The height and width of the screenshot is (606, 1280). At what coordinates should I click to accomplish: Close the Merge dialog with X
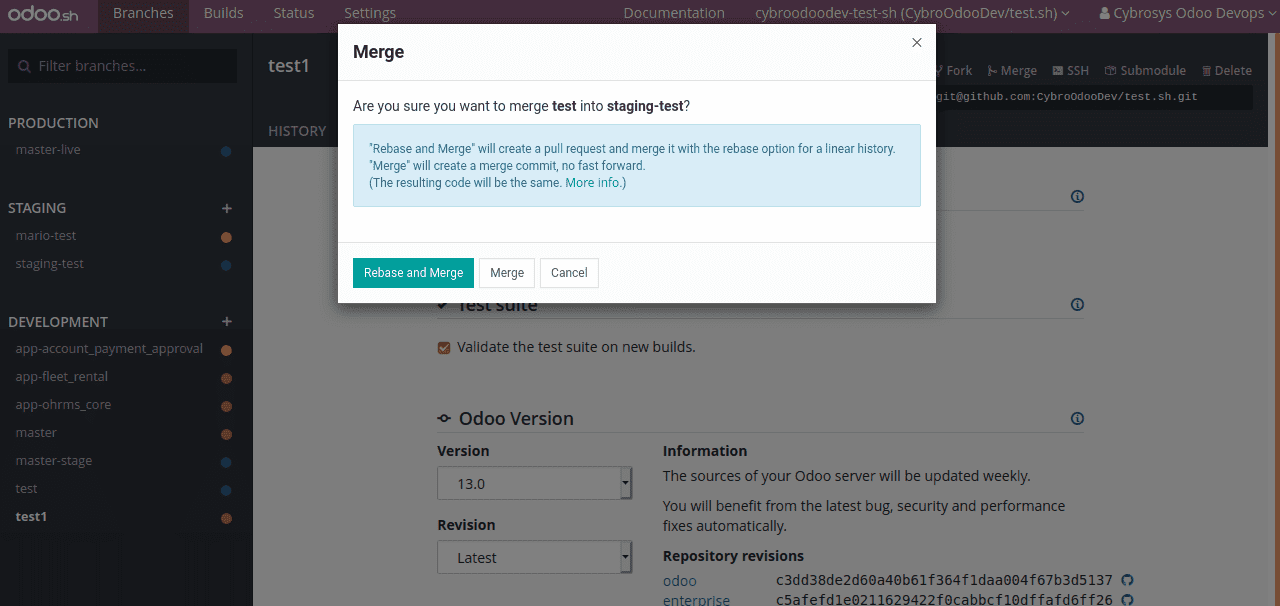[x=917, y=42]
